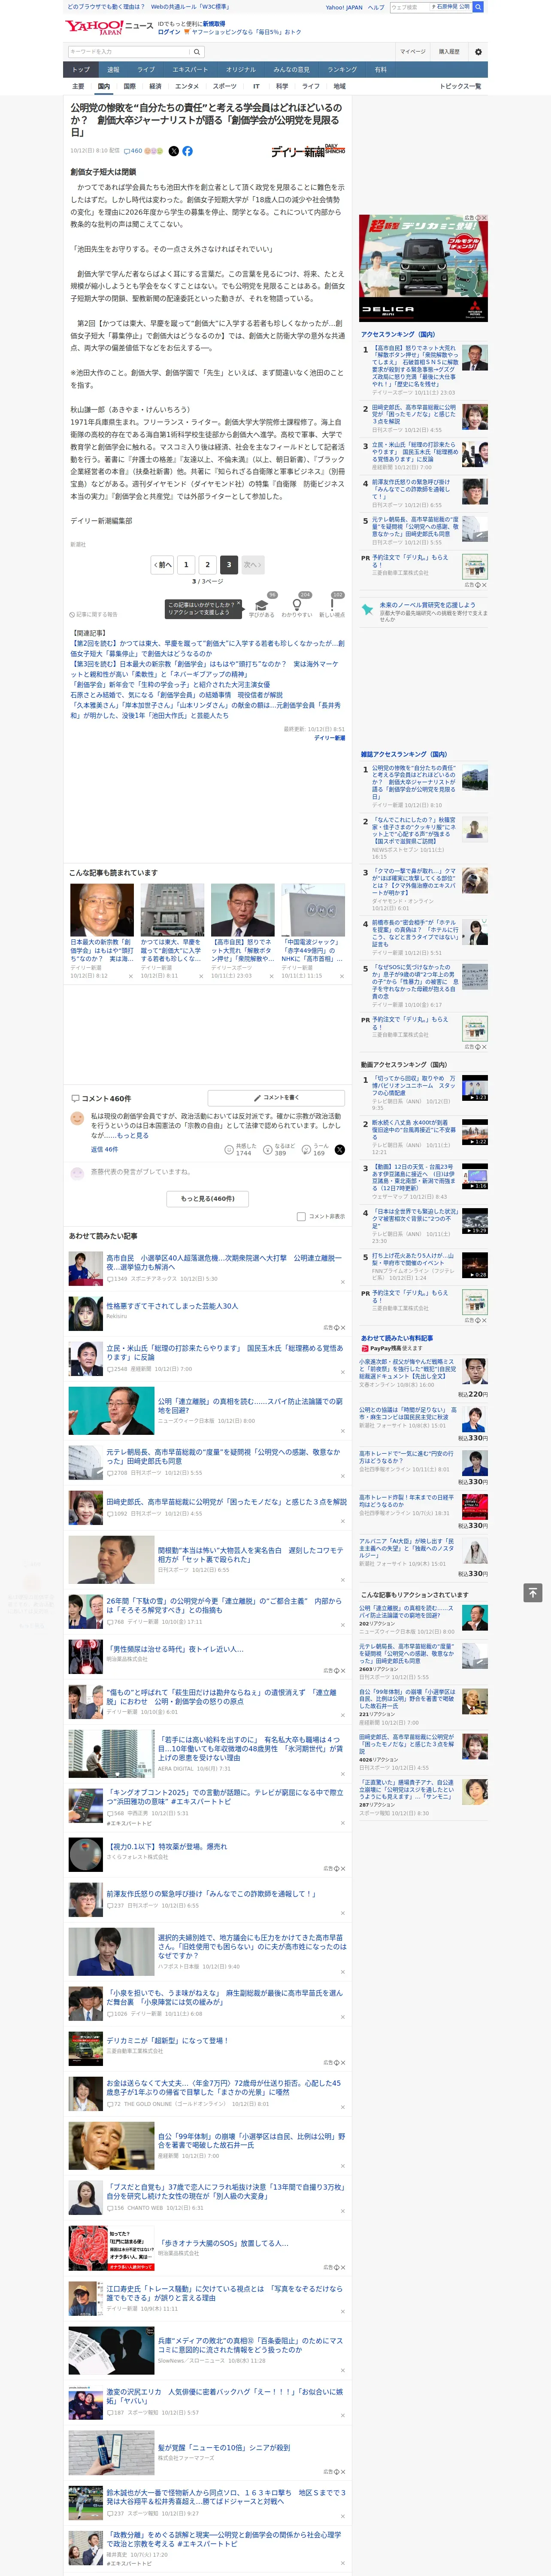
Task: Open the マイページ link
Action: tap(413, 52)
